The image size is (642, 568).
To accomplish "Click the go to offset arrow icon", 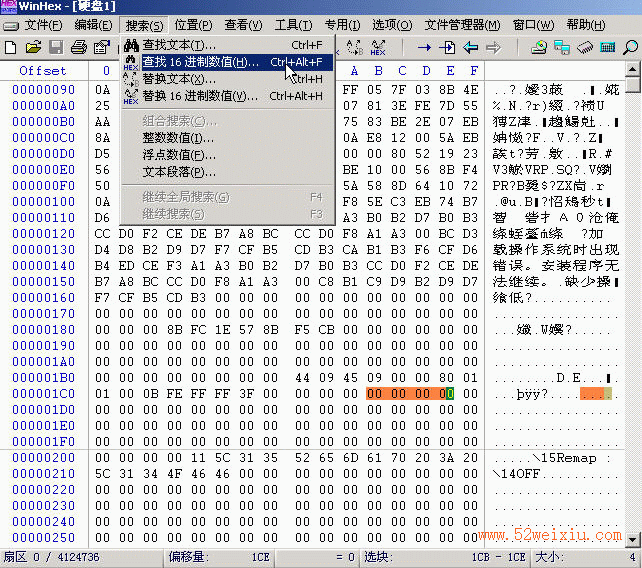I will tap(424, 48).
